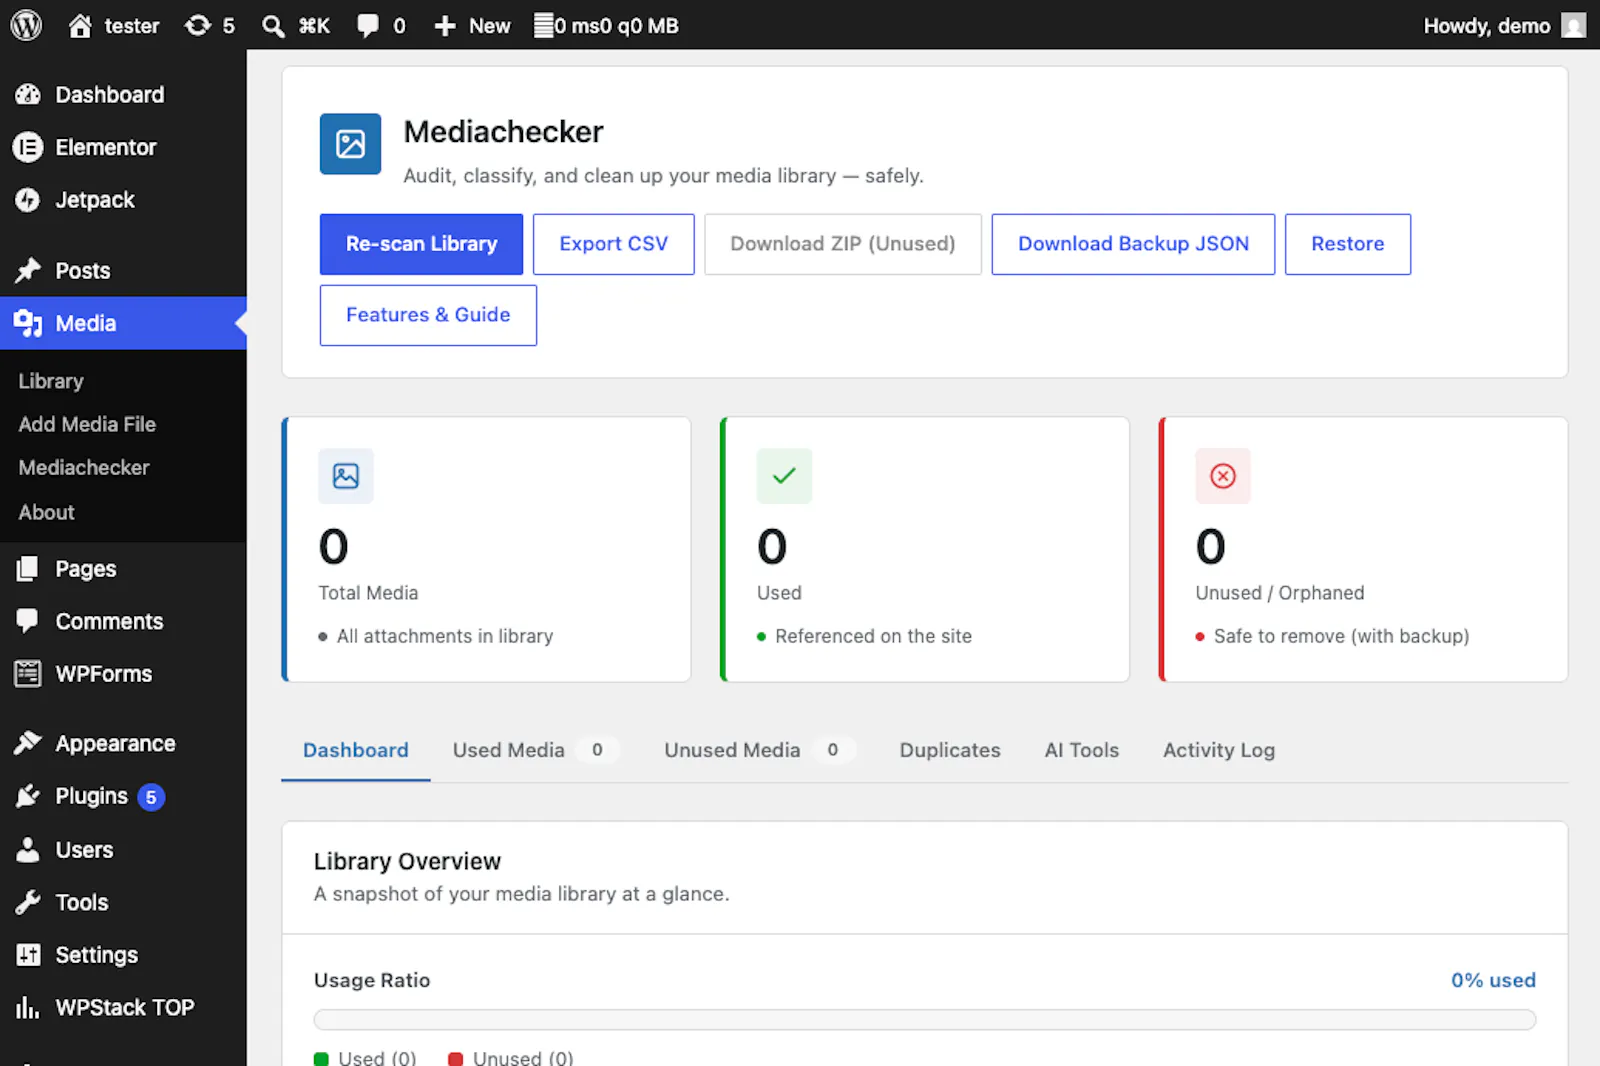Viewport: 1600px width, 1066px height.
Task: Open Add Media File submenu link
Action: (87, 424)
